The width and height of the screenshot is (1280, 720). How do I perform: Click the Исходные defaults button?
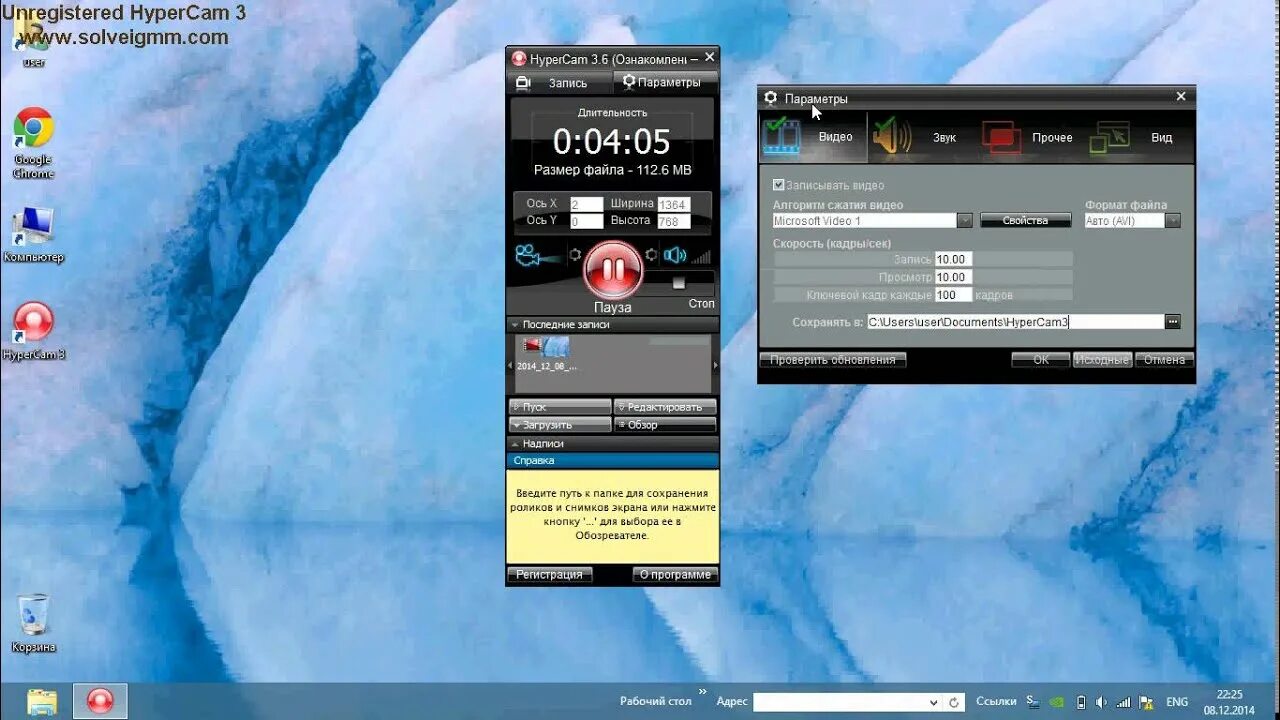1102,360
